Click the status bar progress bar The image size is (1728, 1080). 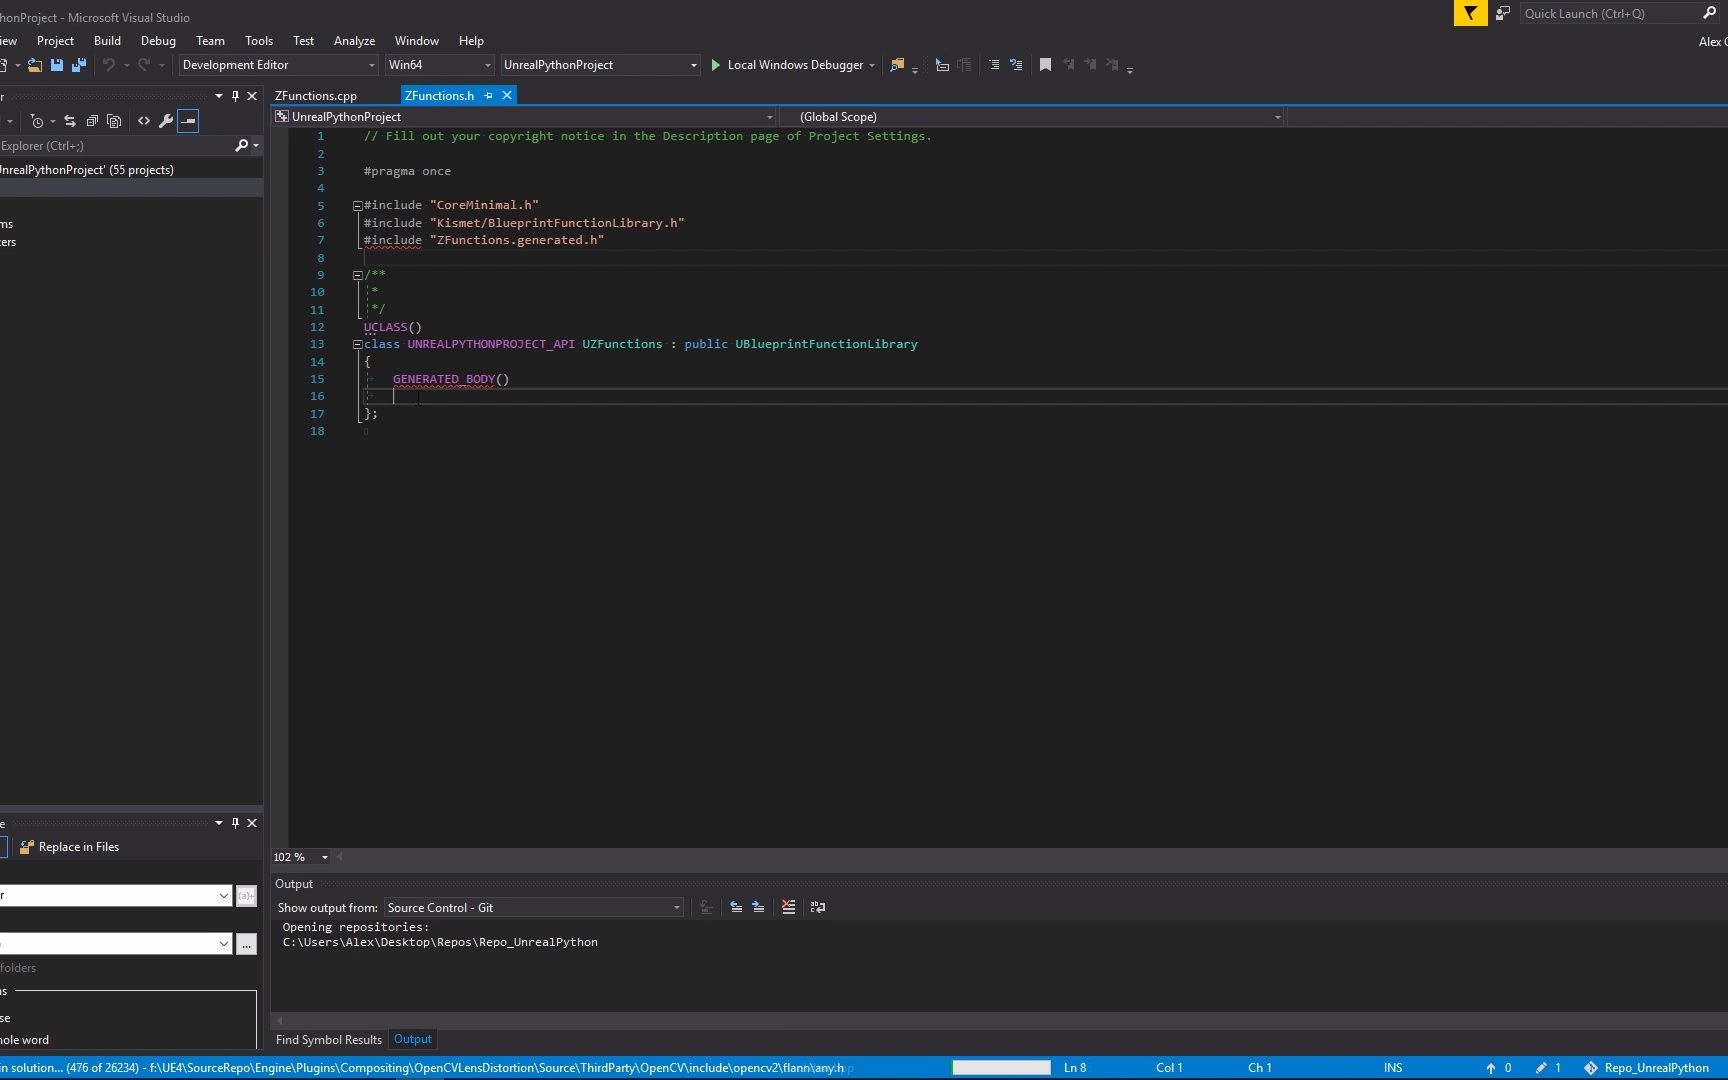1001,1068
